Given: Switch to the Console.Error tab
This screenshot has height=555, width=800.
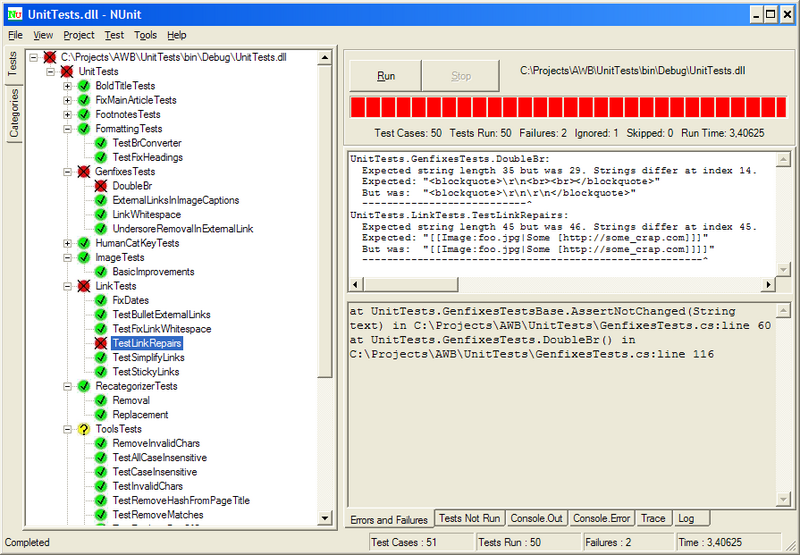Looking at the screenshot, I should (602, 518).
